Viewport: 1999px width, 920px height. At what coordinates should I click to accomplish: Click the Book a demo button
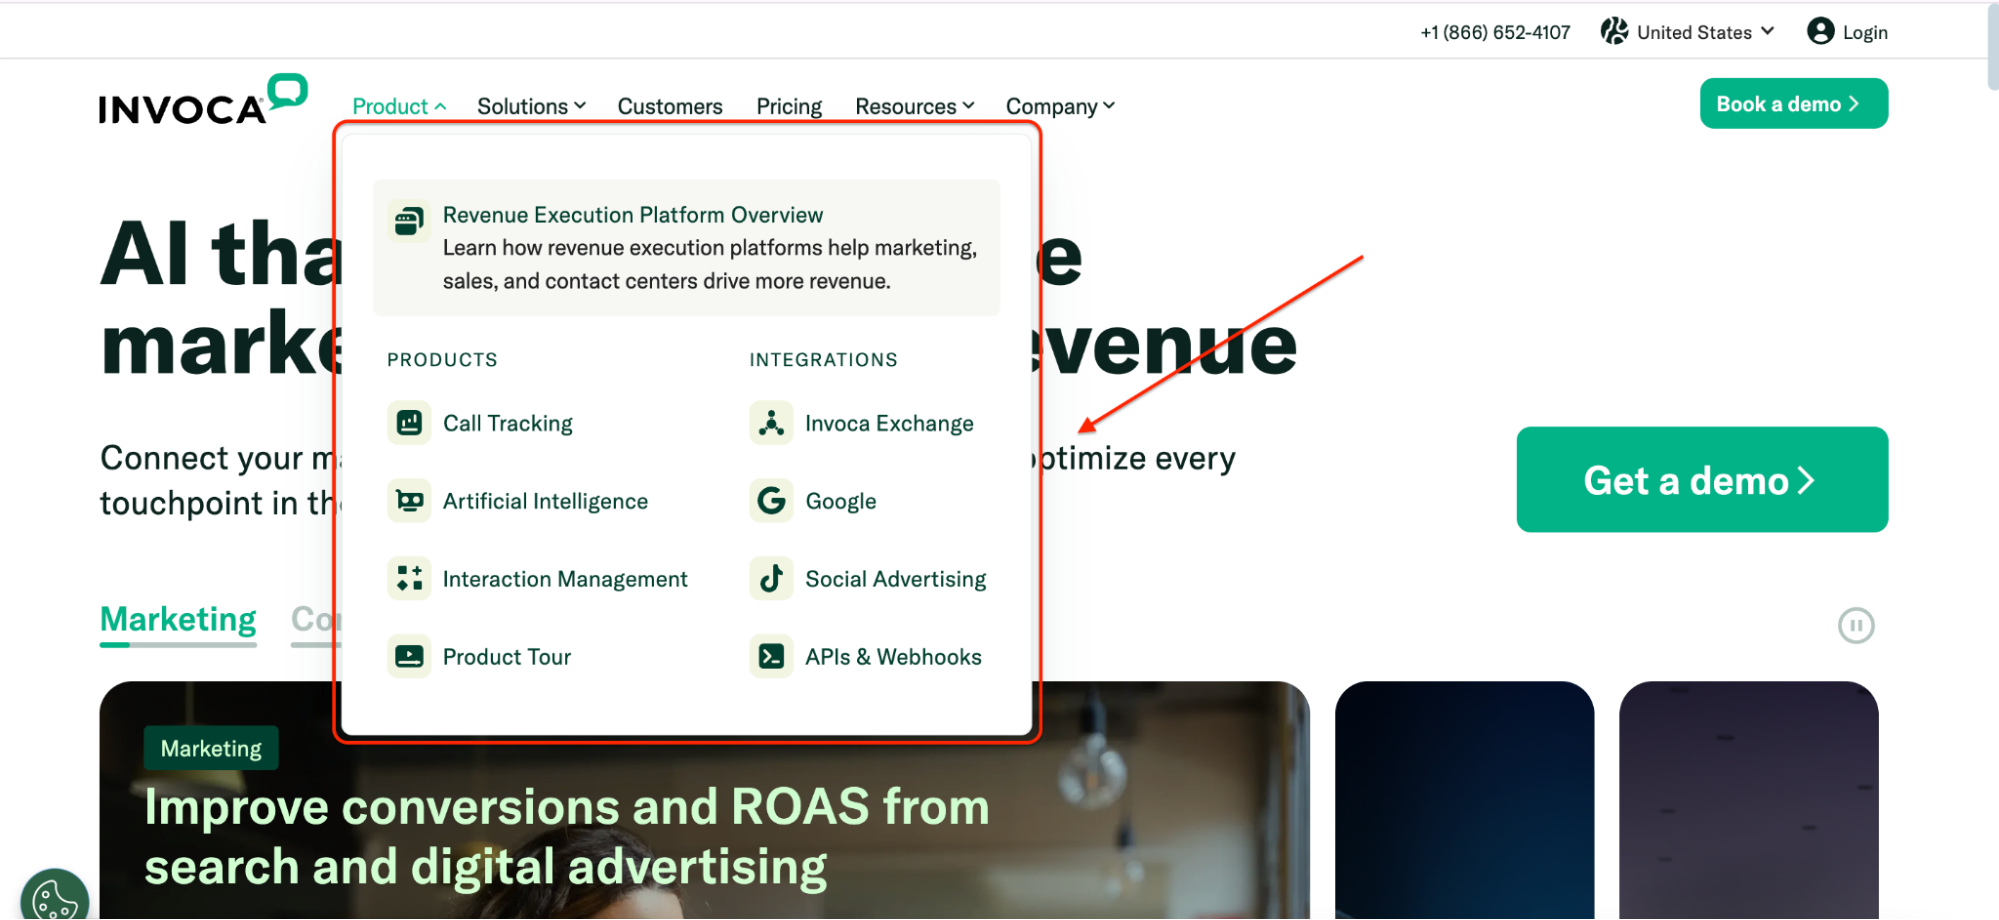click(x=1794, y=104)
